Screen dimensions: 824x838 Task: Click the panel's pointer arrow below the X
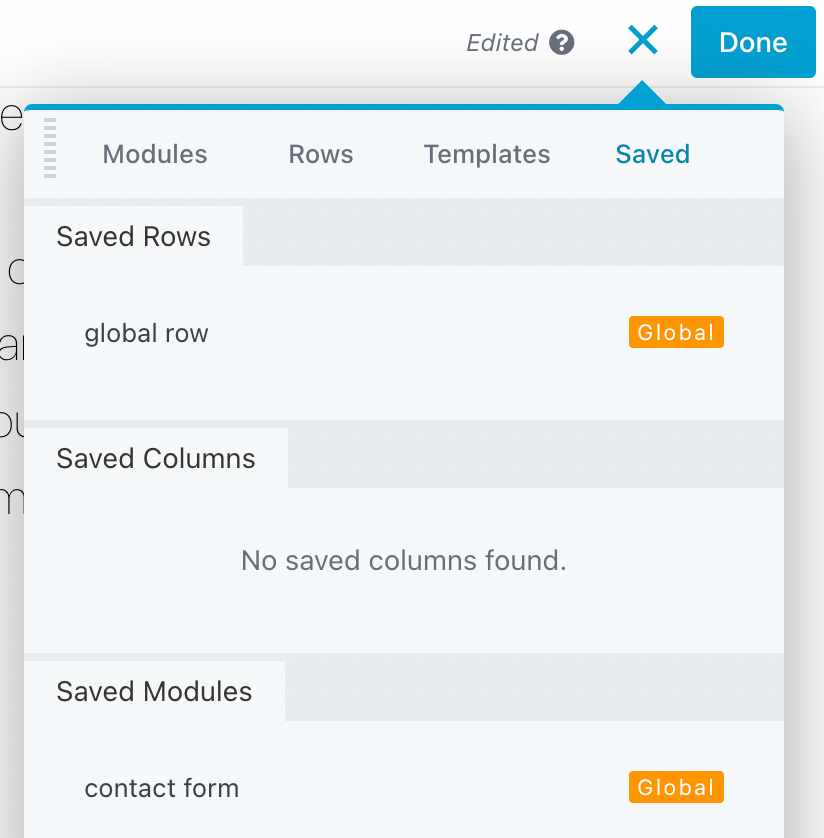[x=642, y=96]
